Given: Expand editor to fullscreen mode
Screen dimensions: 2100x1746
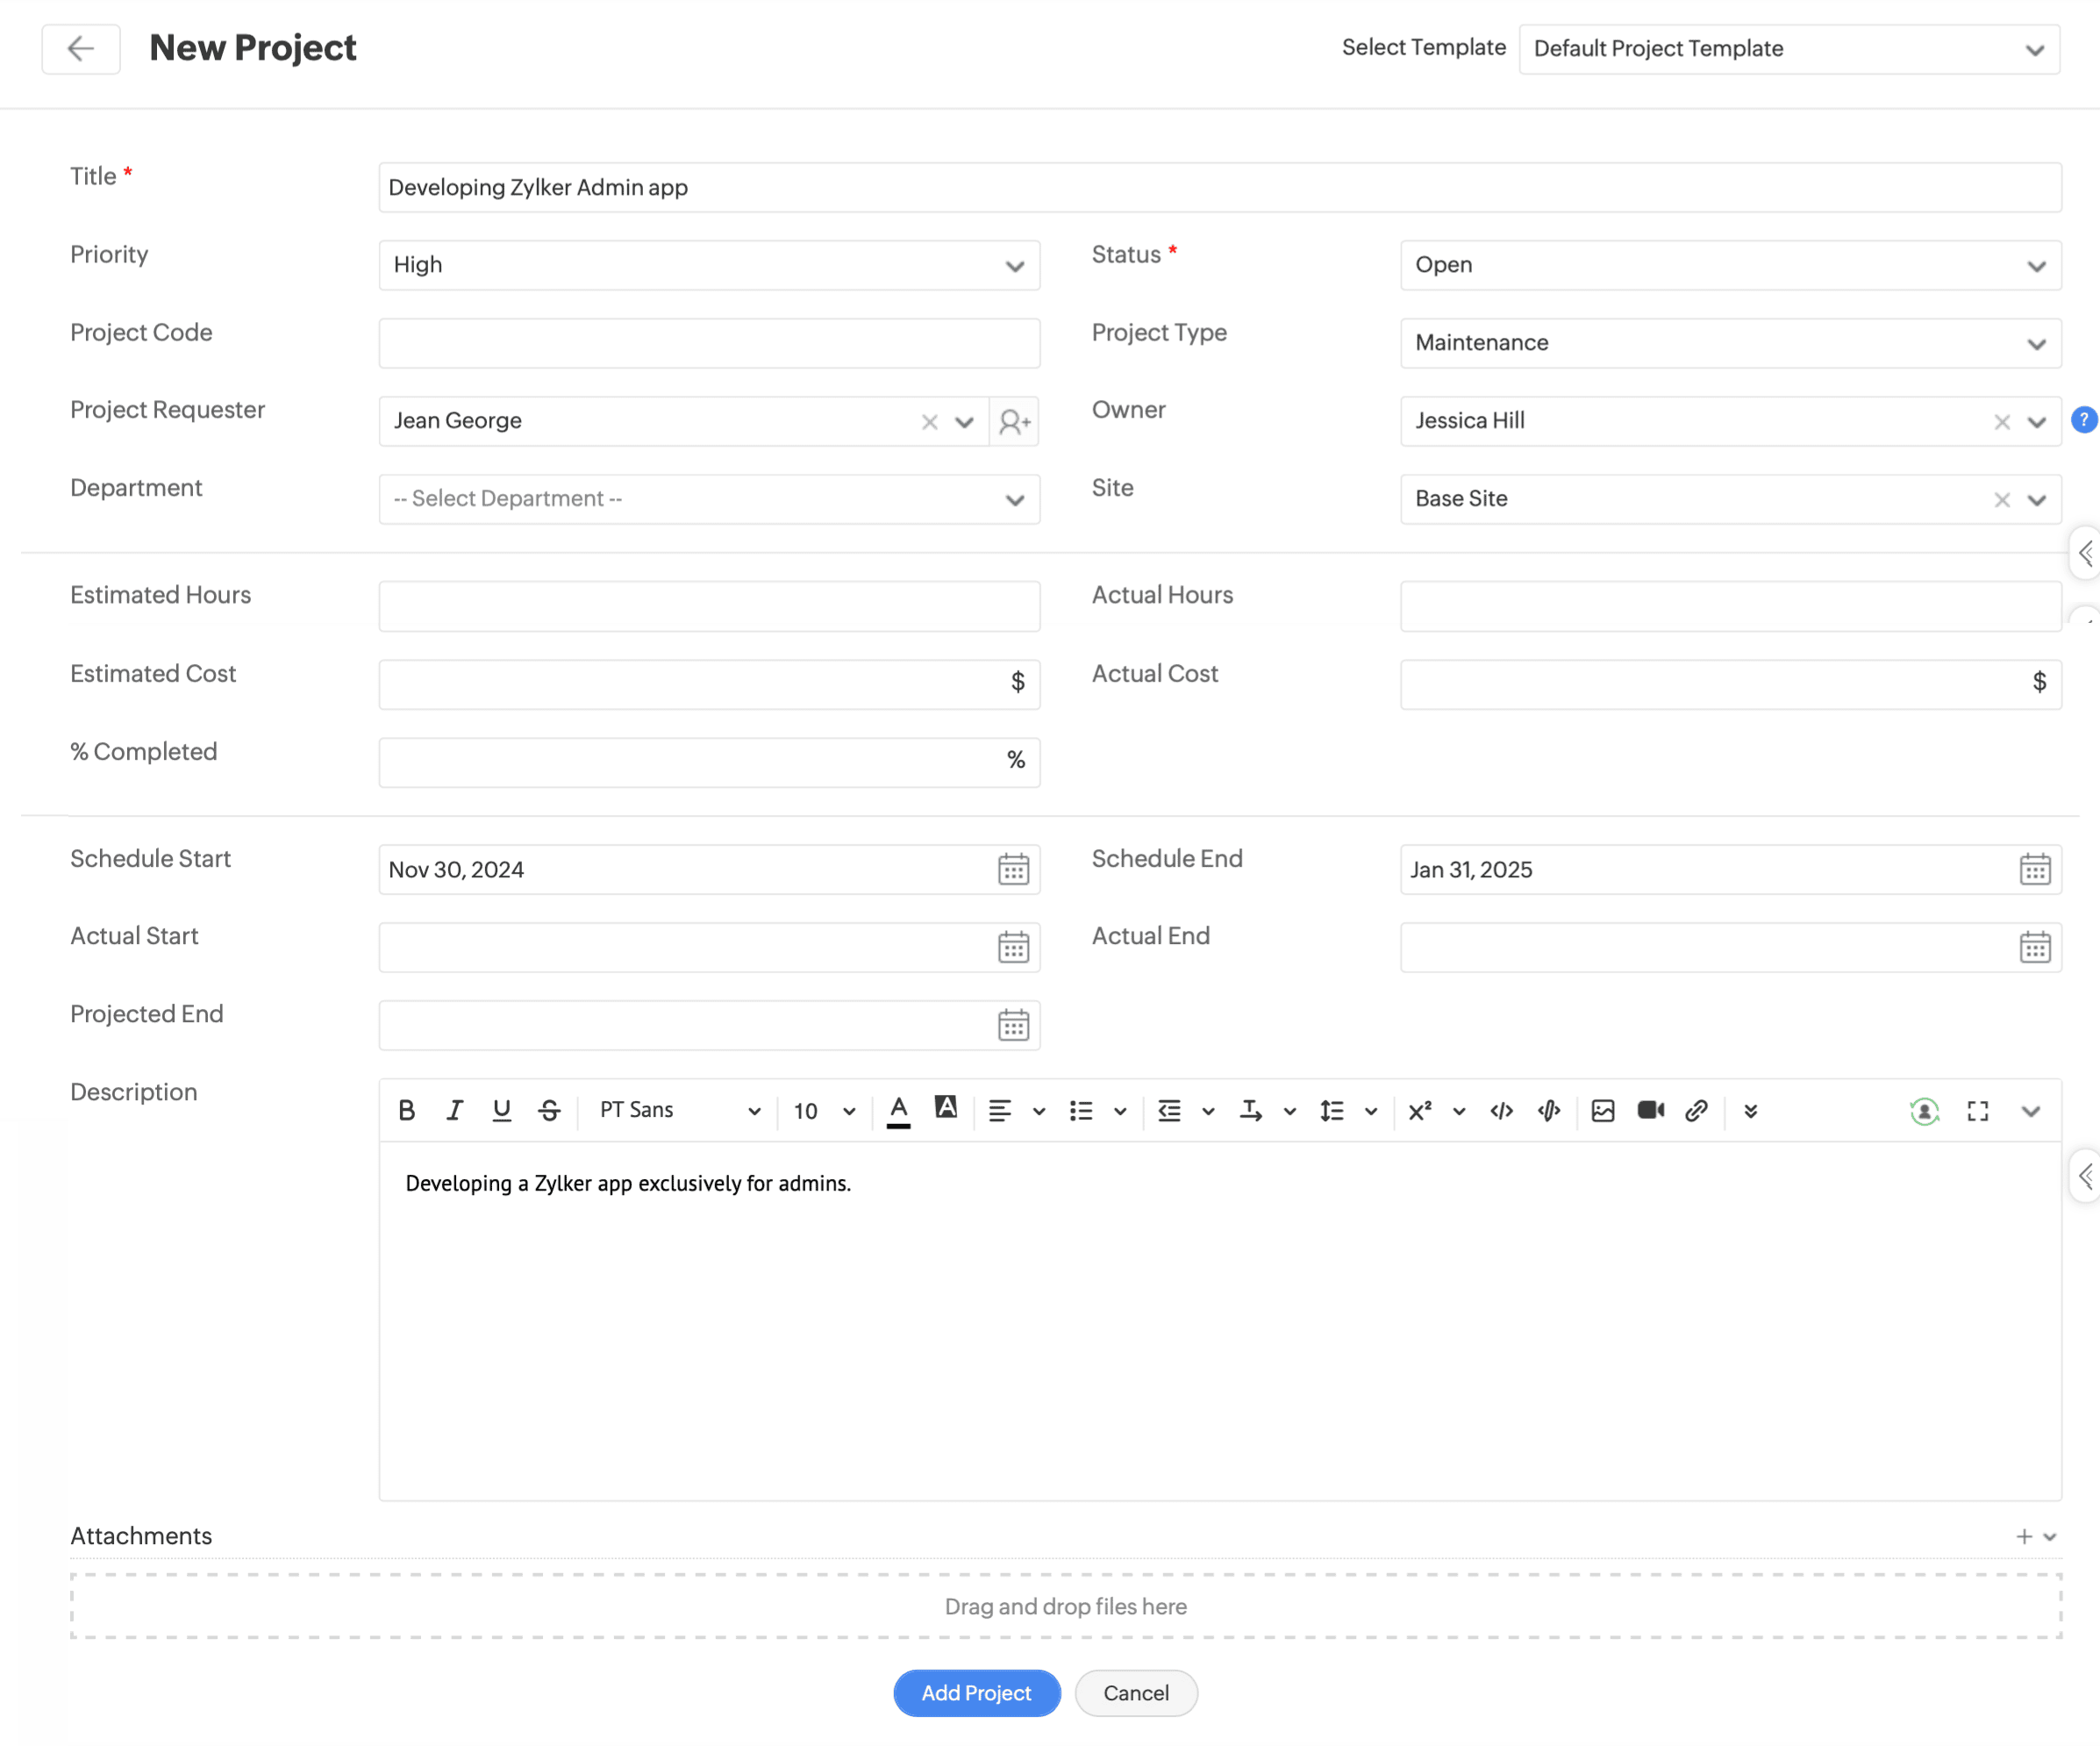Looking at the screenshot, I should point(1977,1111).
